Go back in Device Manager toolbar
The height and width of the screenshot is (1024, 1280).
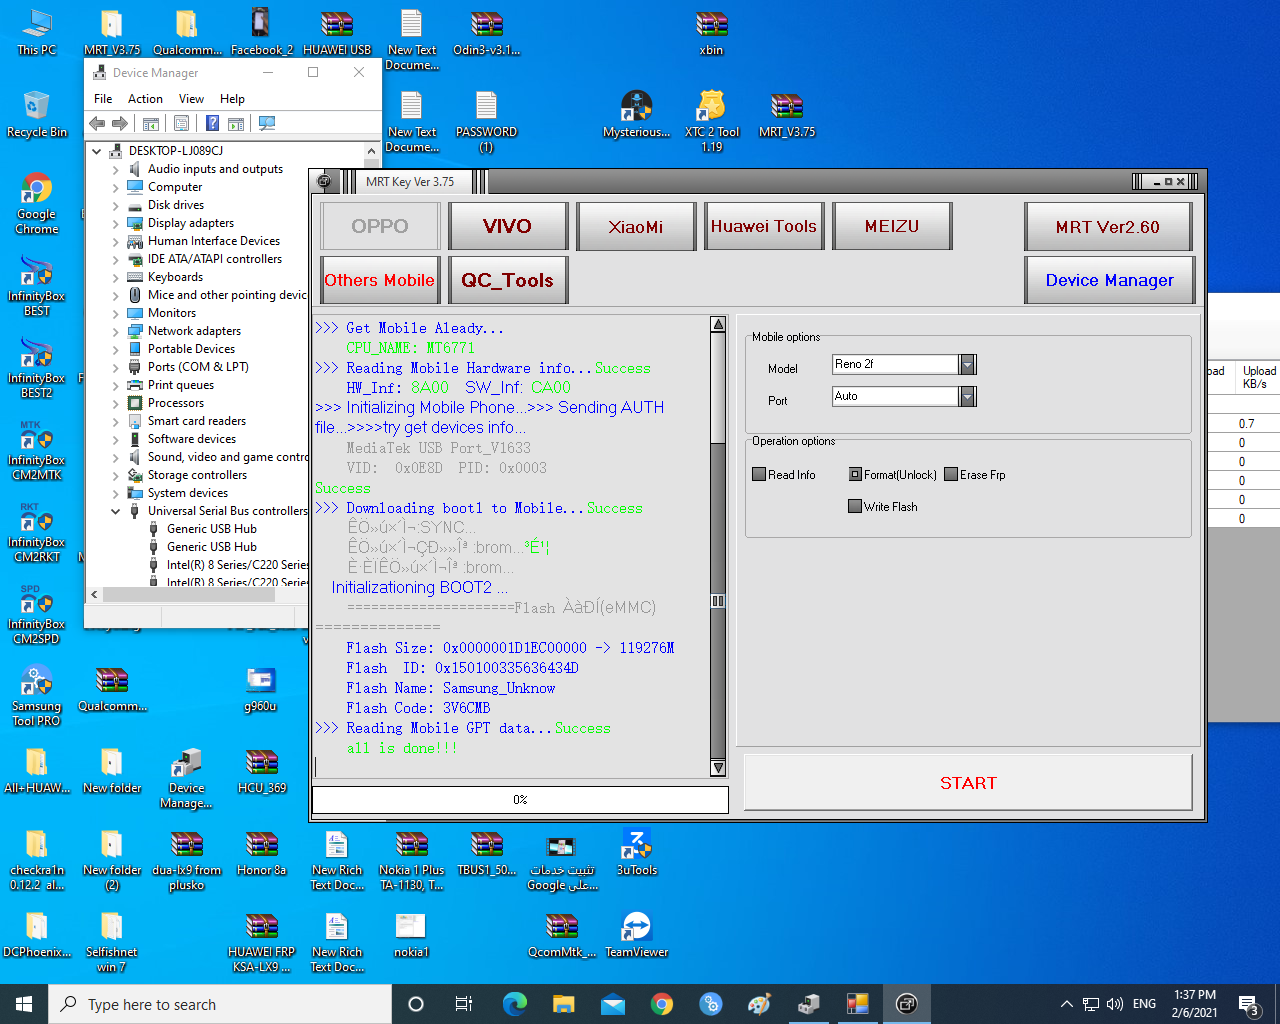(97, 123)
